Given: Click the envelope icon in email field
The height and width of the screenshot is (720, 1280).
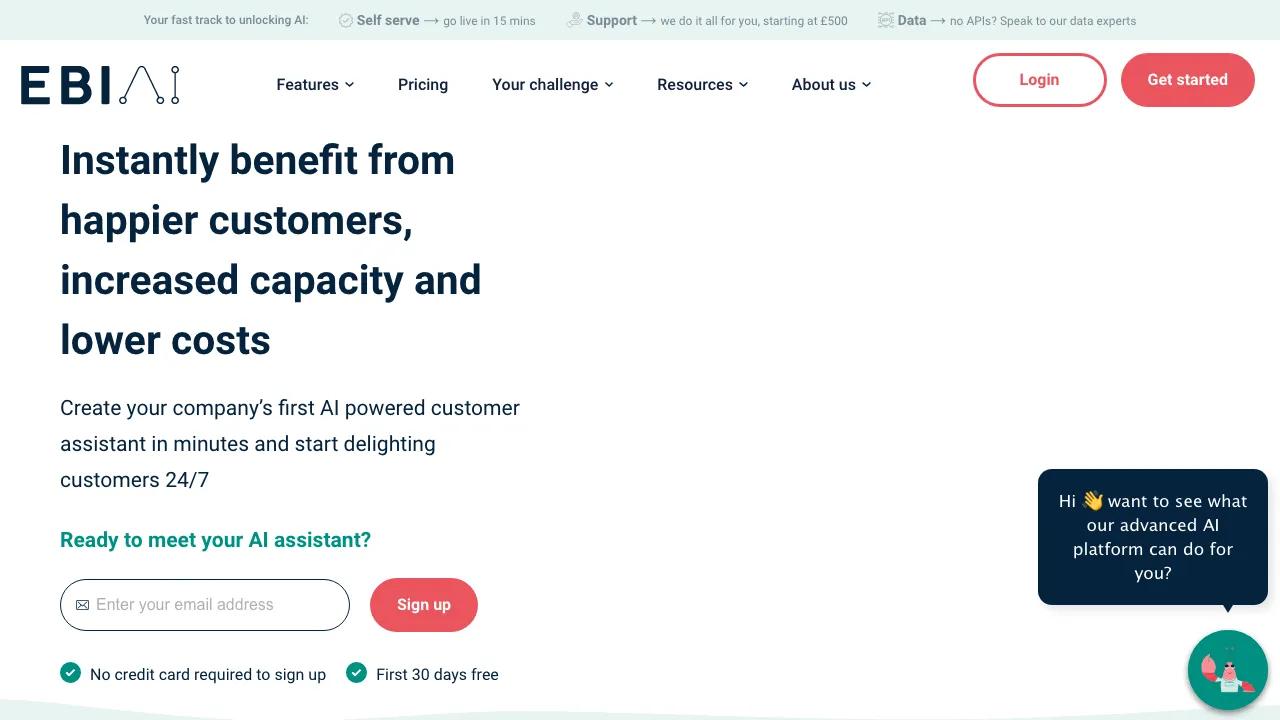Looking at the screenshot, I should tap(82, 605).
